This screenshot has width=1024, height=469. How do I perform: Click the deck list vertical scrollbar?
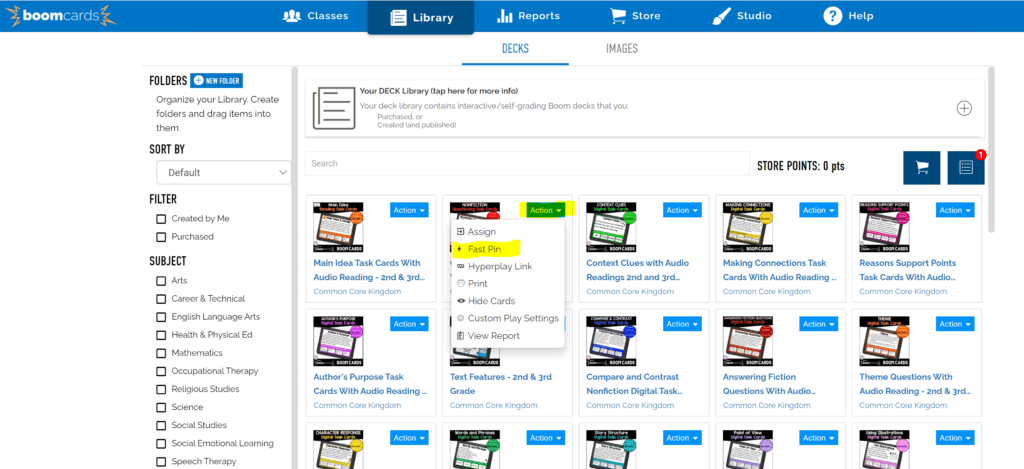coord(991,150)
